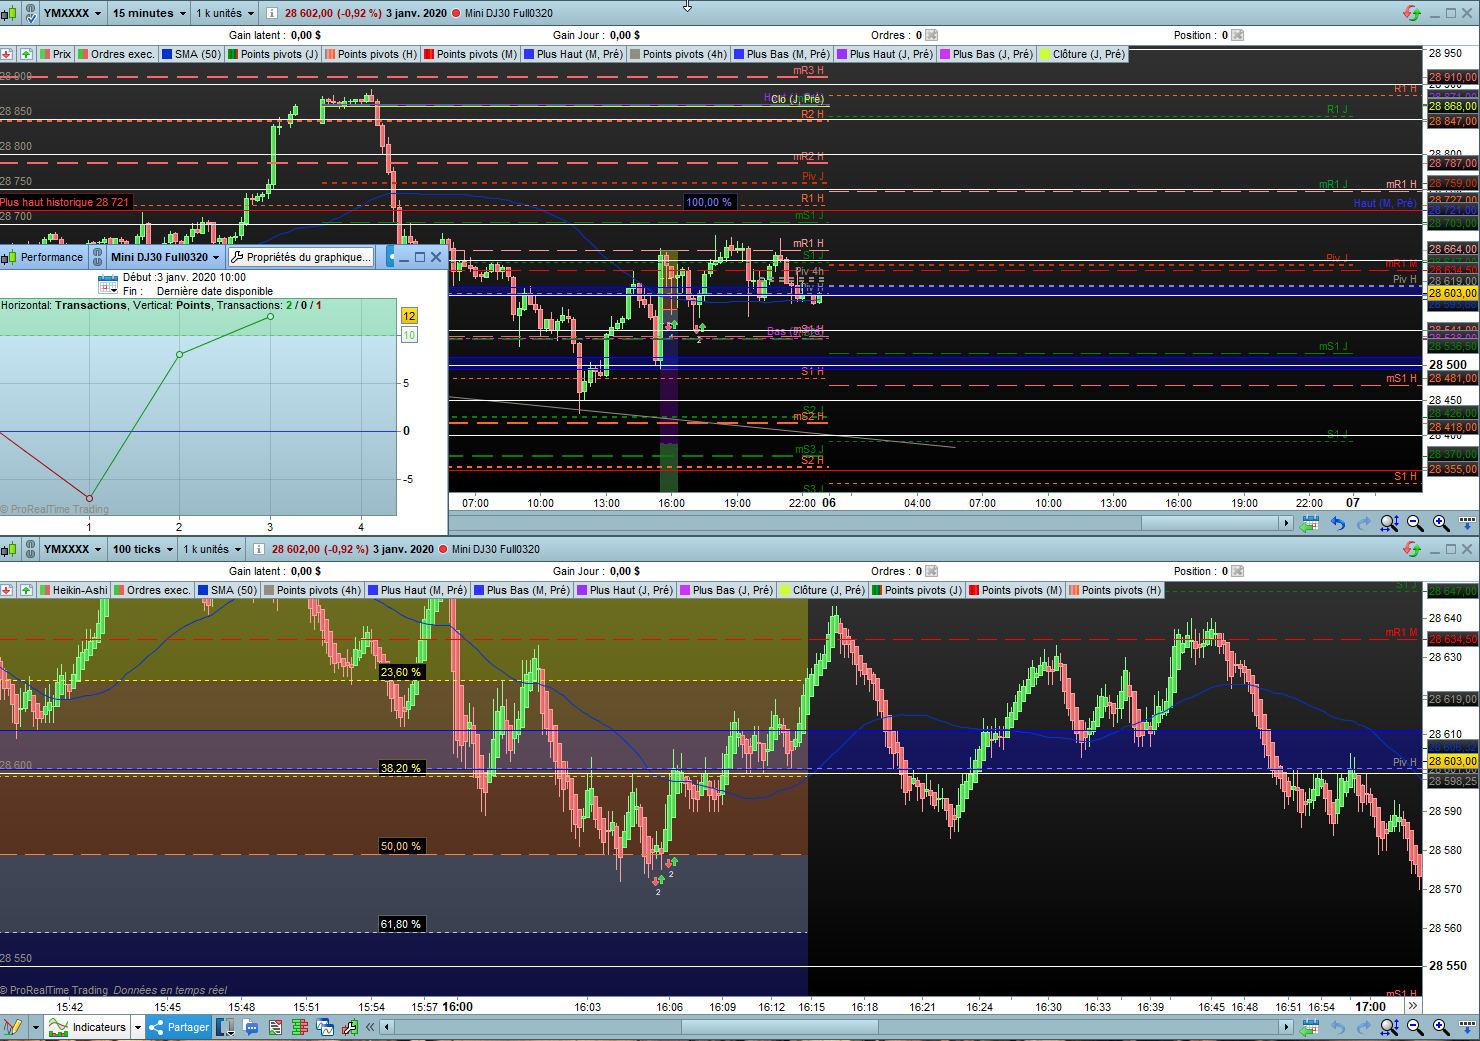Open the drawing tool dropdown arrow

coord(35,1027)
